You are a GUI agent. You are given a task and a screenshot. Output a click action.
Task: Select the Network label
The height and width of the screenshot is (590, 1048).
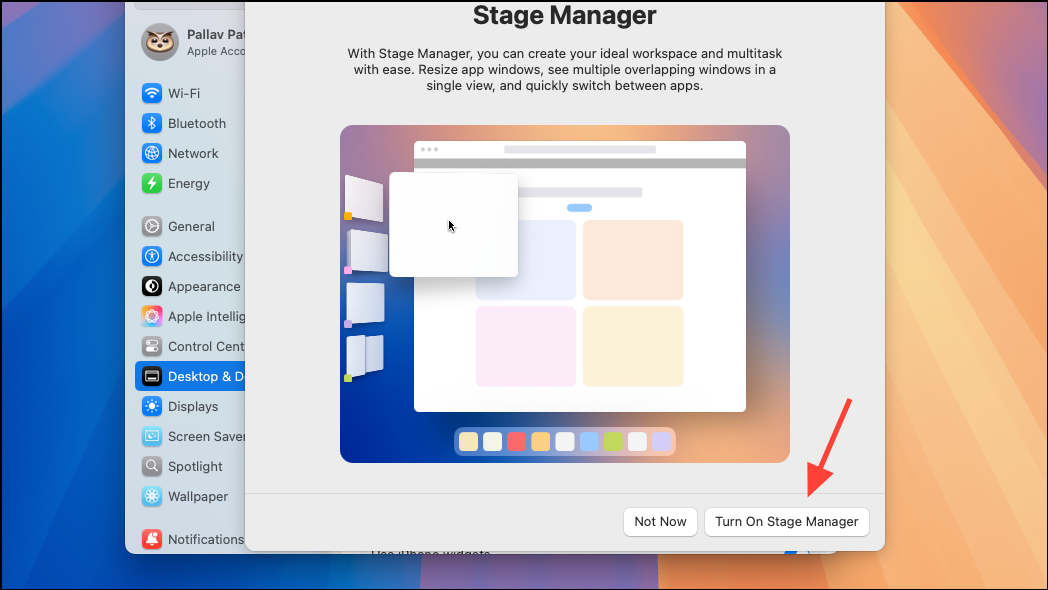(193, 154)
